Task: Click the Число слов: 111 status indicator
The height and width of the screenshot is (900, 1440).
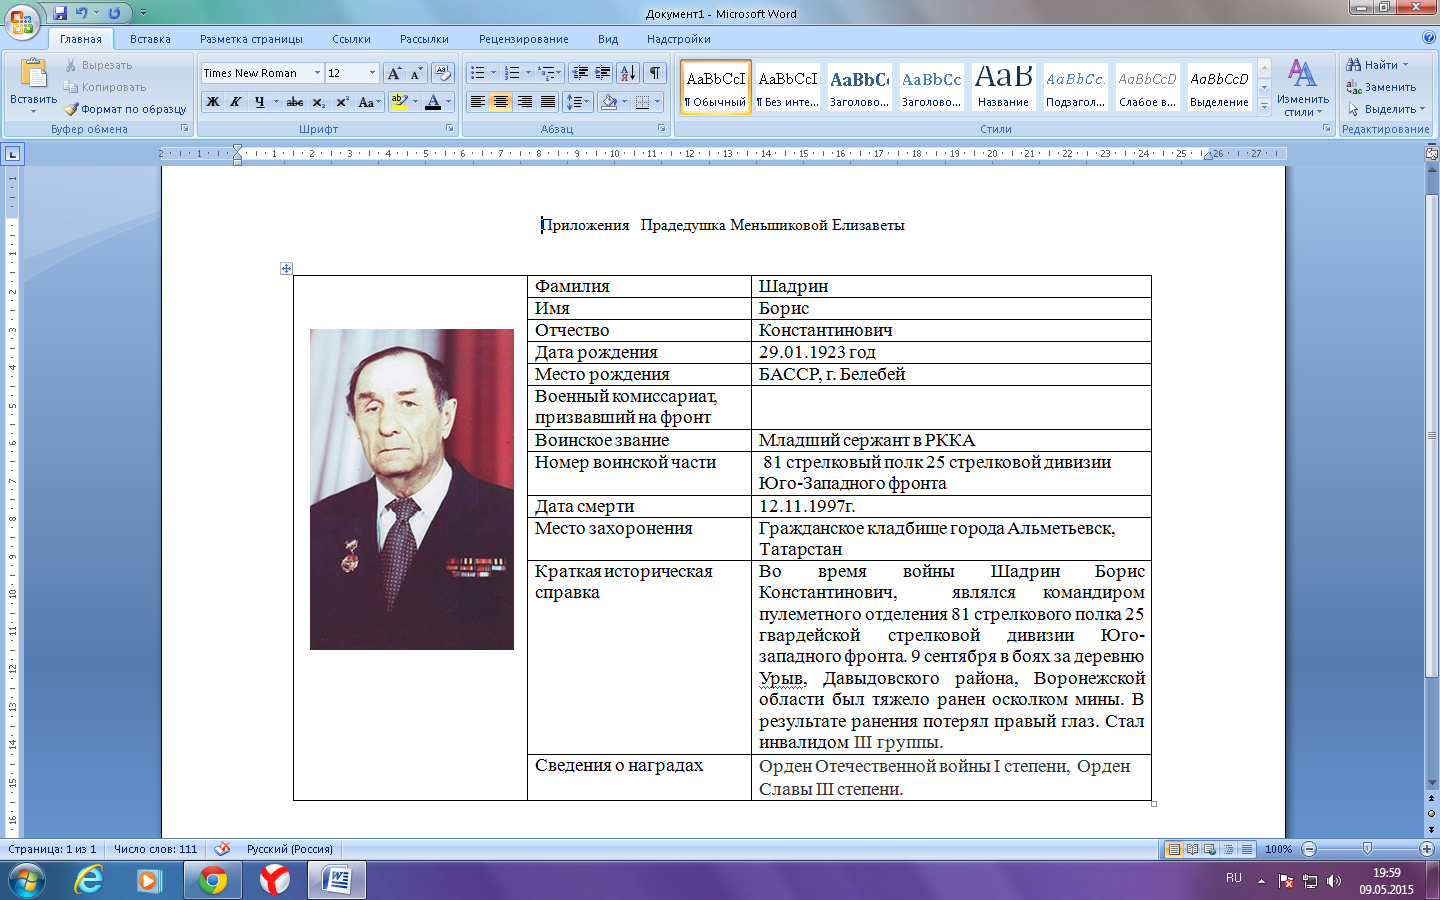Action: (155, 849)
